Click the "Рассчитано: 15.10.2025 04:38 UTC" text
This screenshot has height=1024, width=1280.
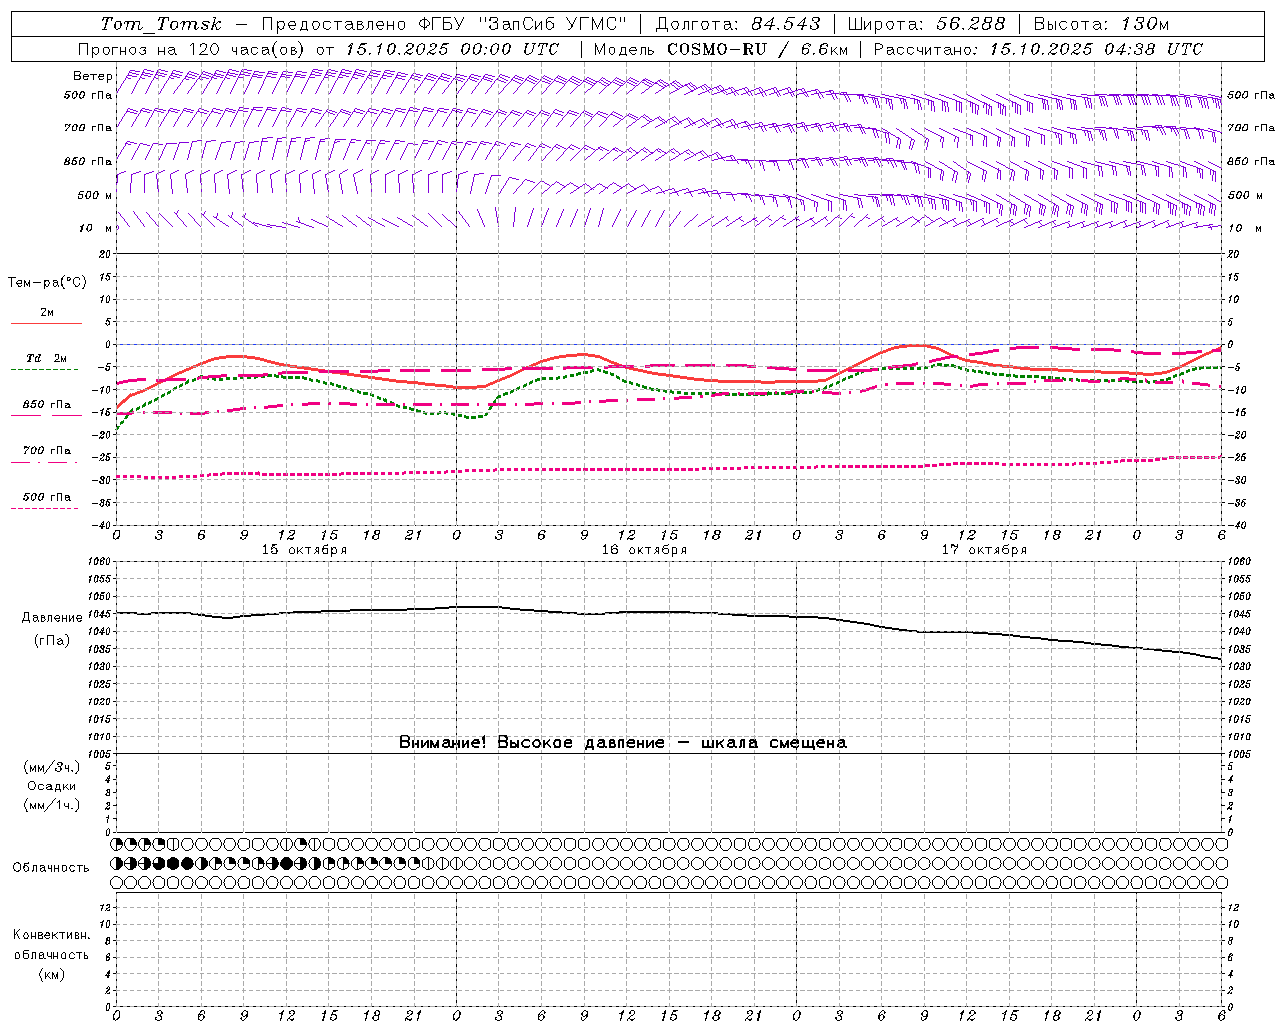click(x=1038, y=49)
